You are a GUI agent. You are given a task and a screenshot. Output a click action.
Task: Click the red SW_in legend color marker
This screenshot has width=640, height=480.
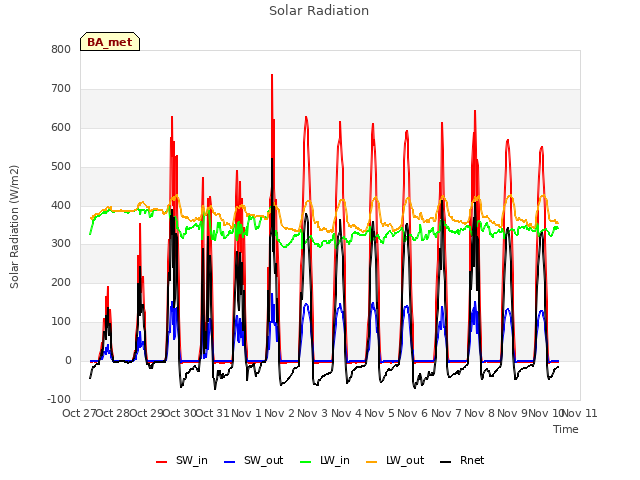point(162,462)
